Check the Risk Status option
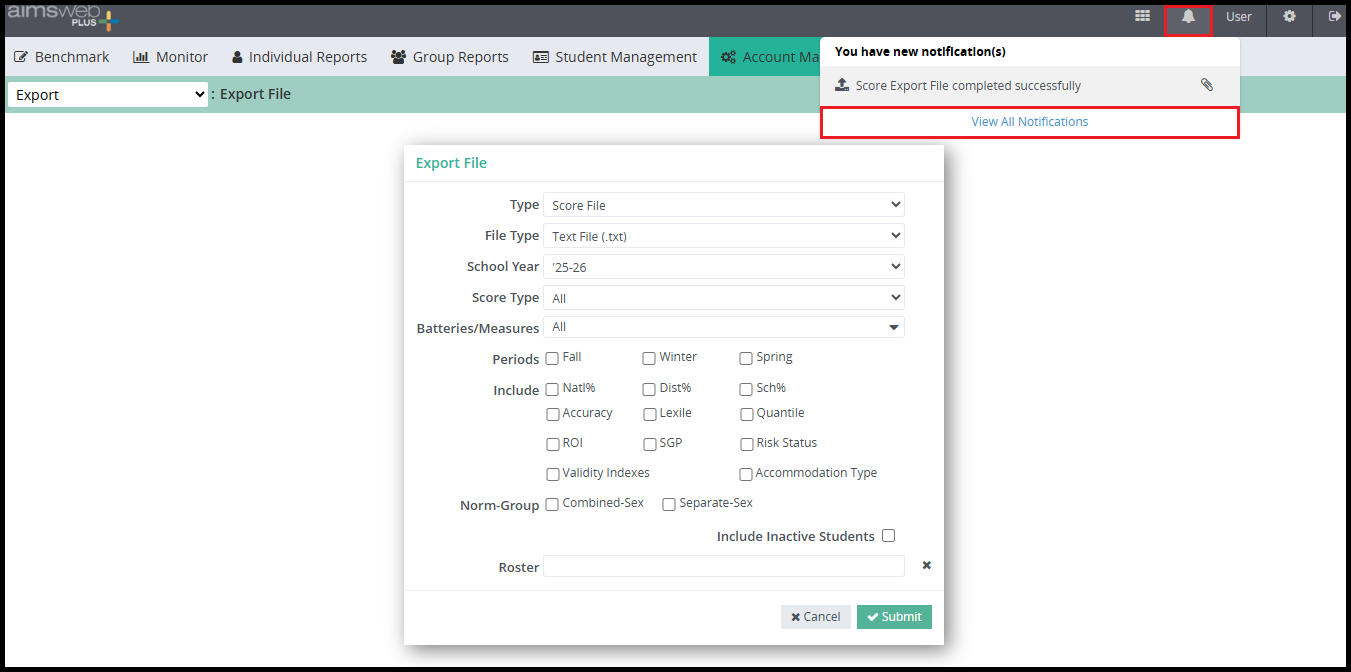 tap(747, 444)
